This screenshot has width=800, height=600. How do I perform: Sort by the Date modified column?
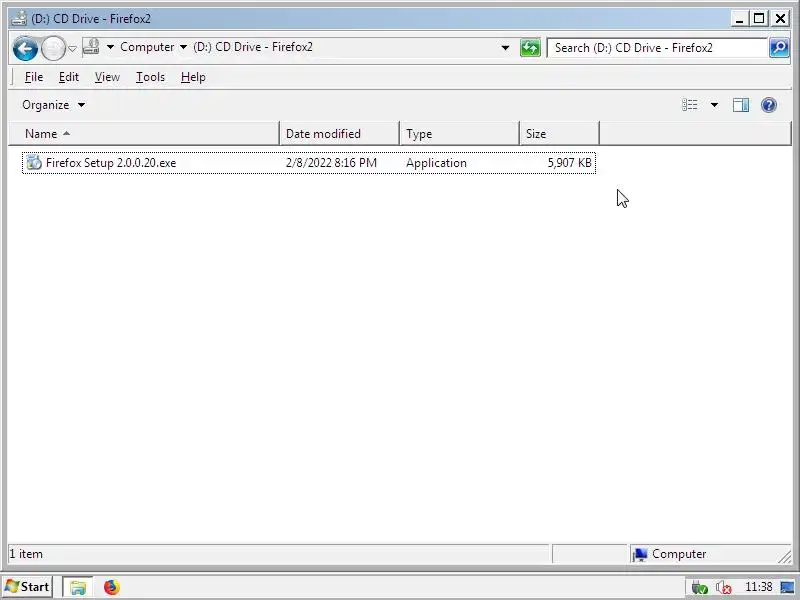[339, 134]
